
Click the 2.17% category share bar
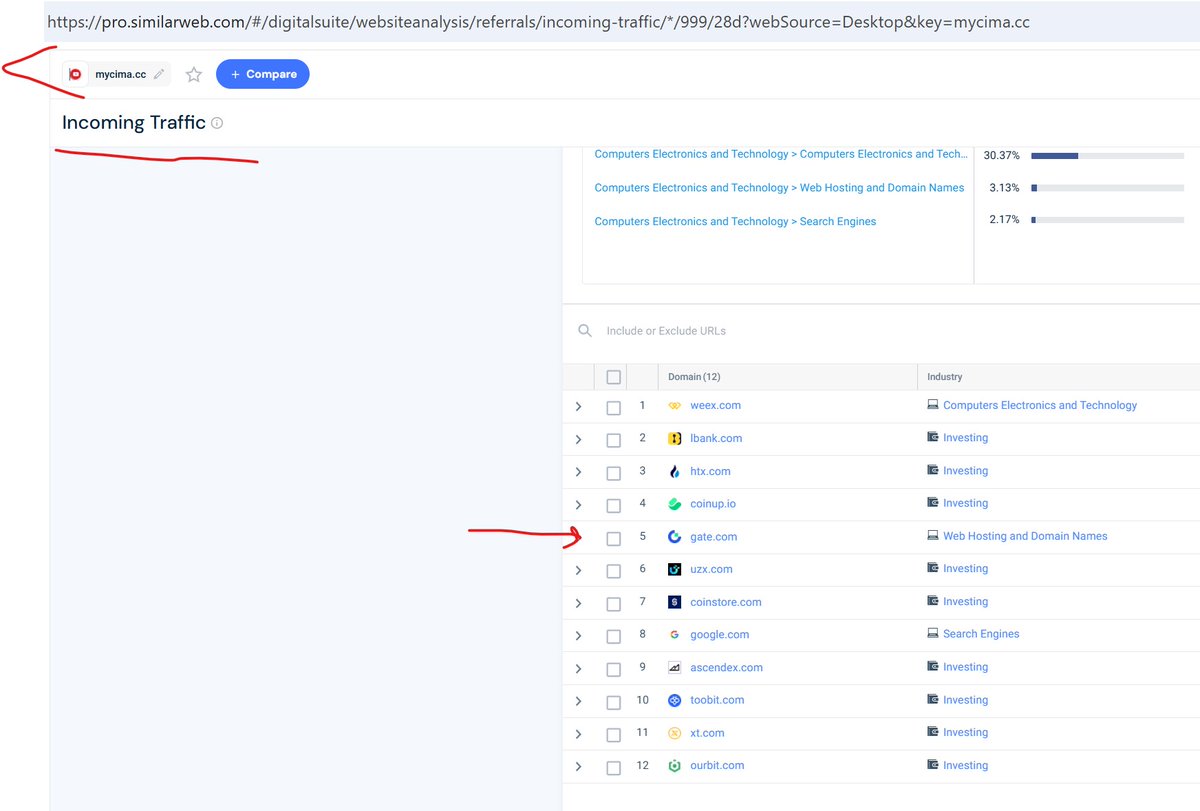tap(1107, 220)
